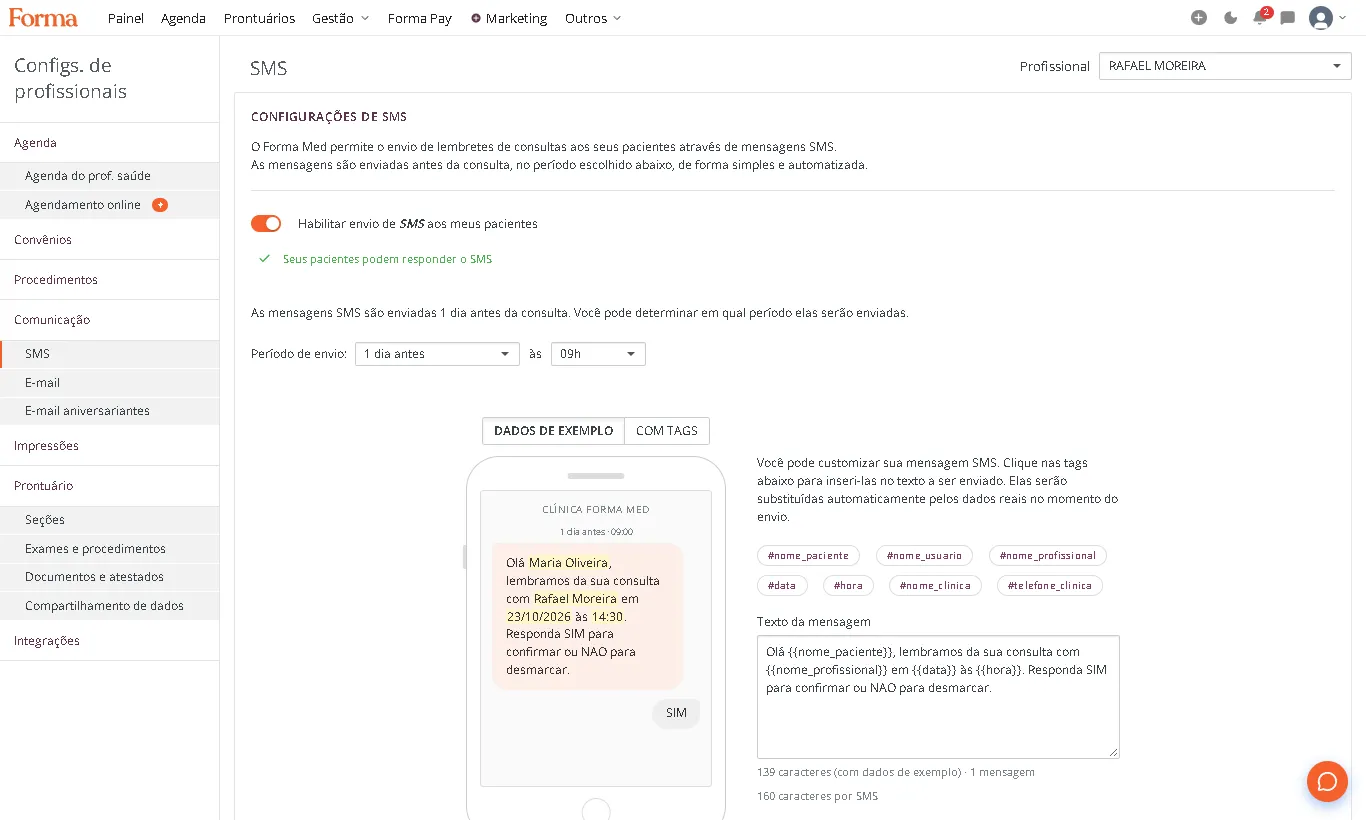Insert the #nome_profissional tag

tap(1048, 556)
